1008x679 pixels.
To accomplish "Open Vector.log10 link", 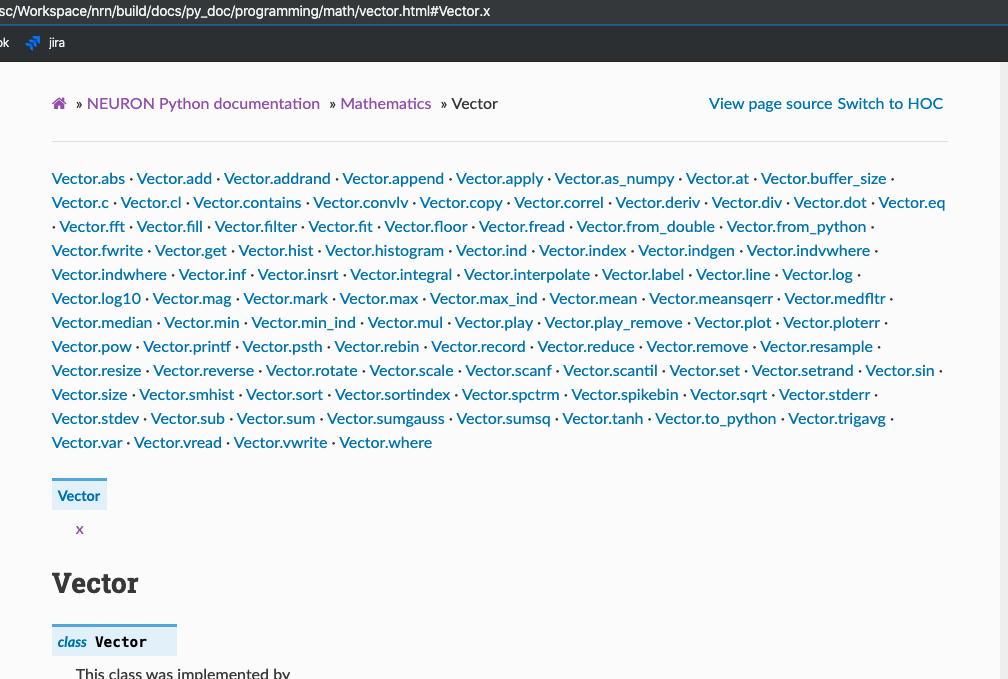I will click(x=96, y=299).
